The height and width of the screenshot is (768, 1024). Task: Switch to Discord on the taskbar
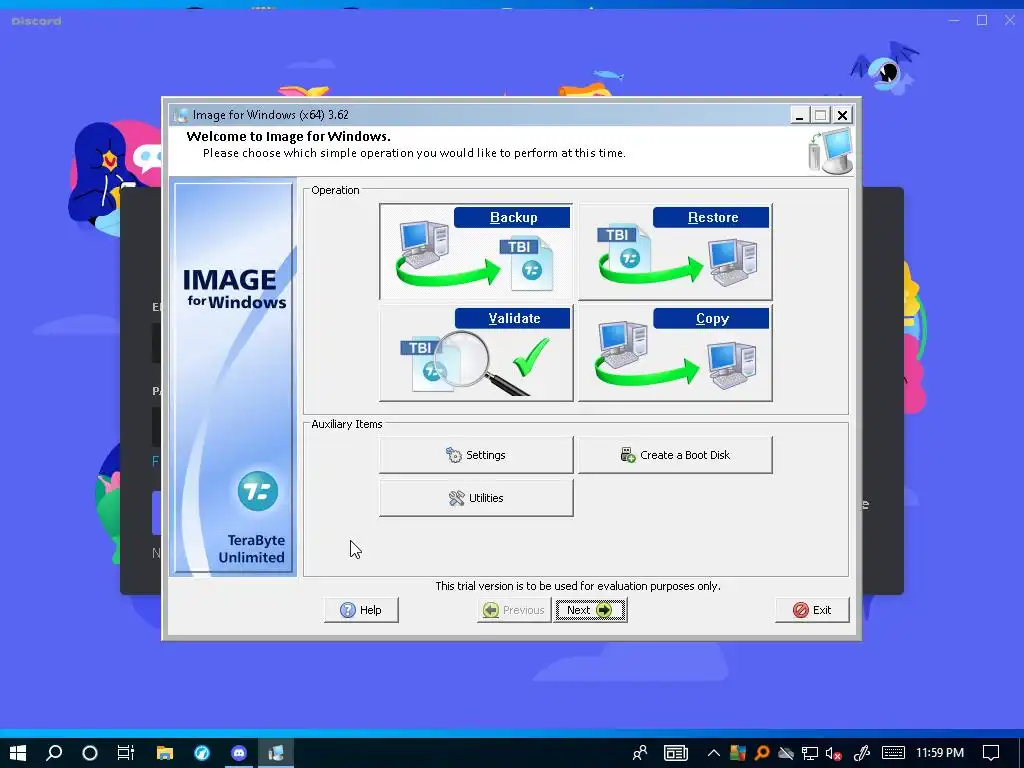[240, 753]
